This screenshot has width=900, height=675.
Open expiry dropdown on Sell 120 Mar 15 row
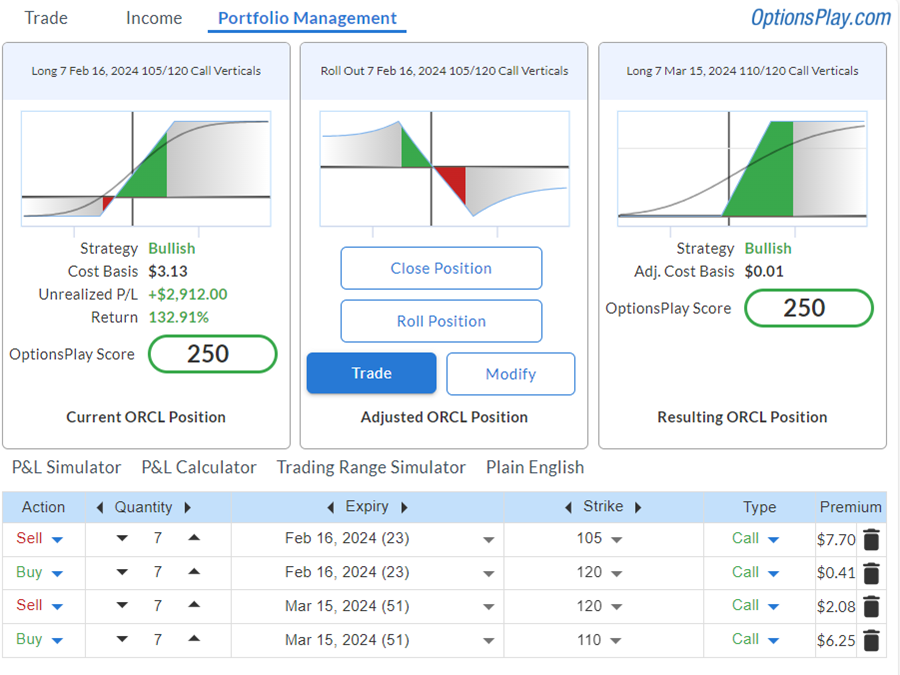(x=488, y=607)
